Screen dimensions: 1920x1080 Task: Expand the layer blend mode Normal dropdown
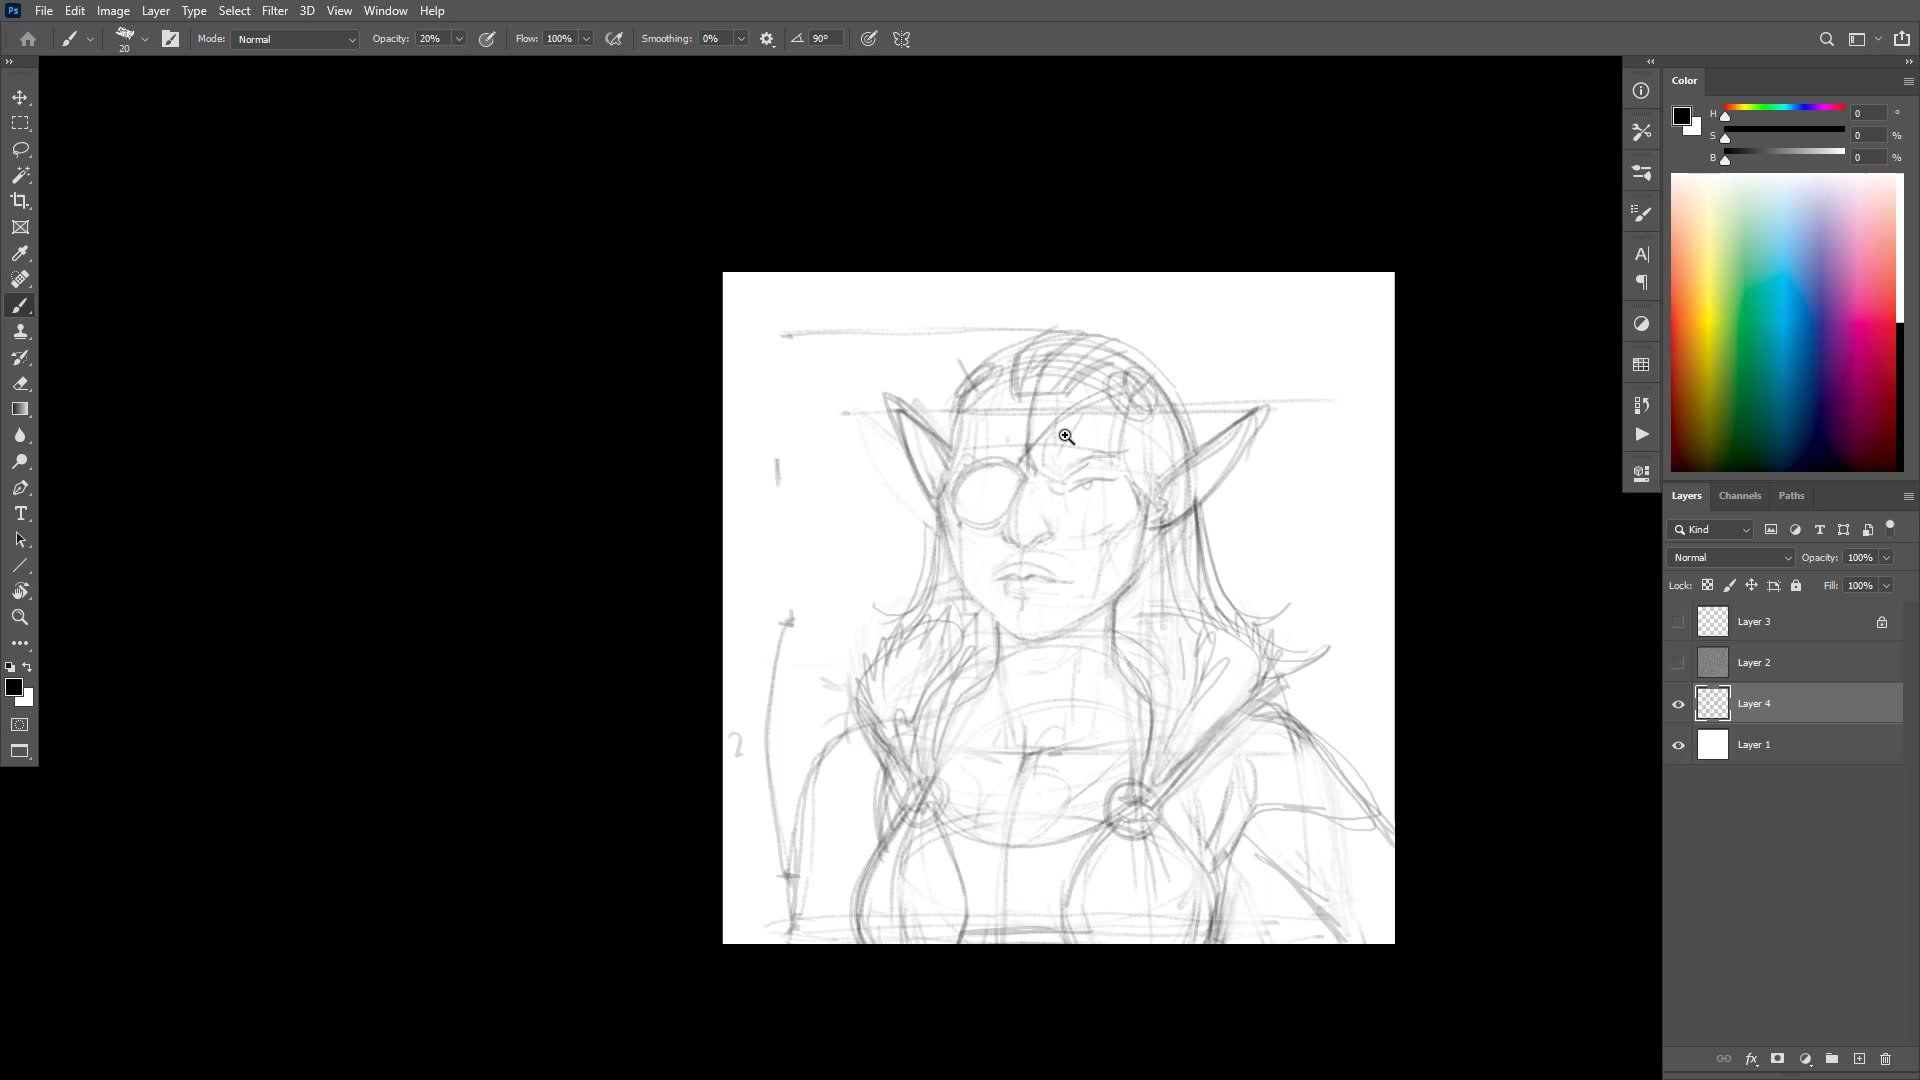tap(1731, 558)
